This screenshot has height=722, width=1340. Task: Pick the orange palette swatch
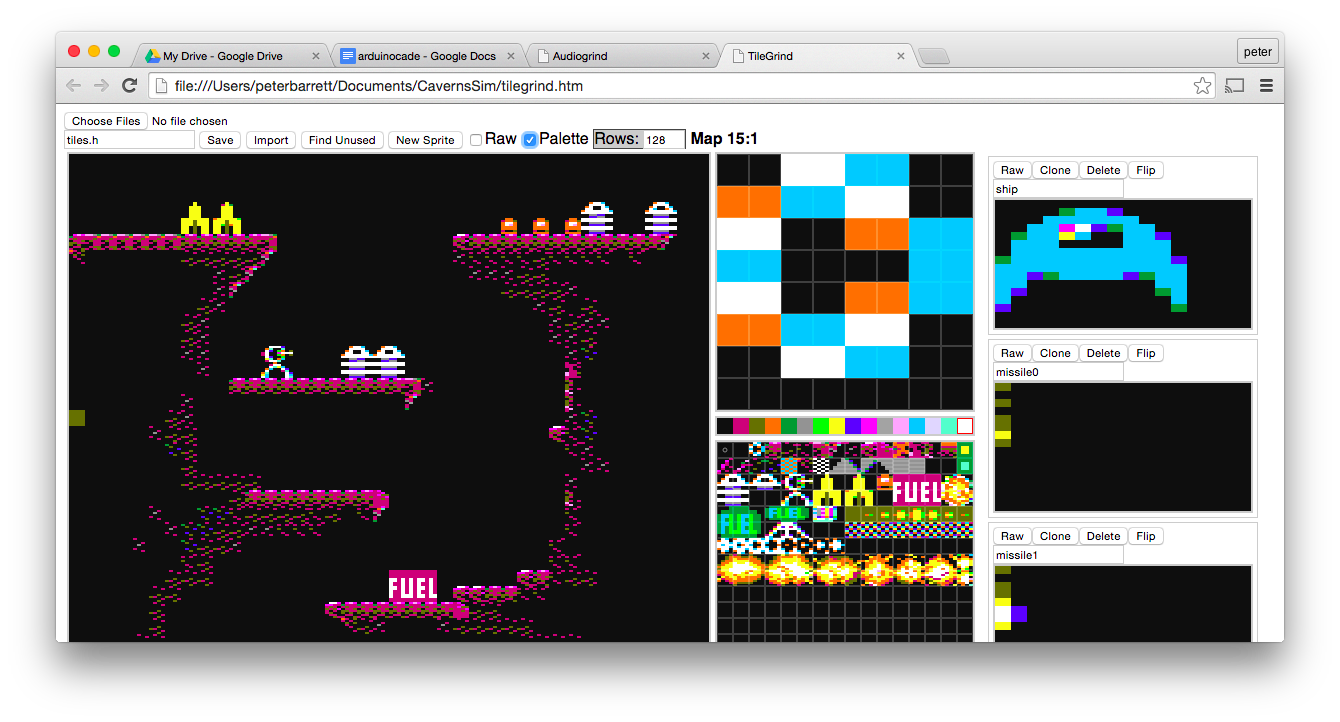click(773, 426)
